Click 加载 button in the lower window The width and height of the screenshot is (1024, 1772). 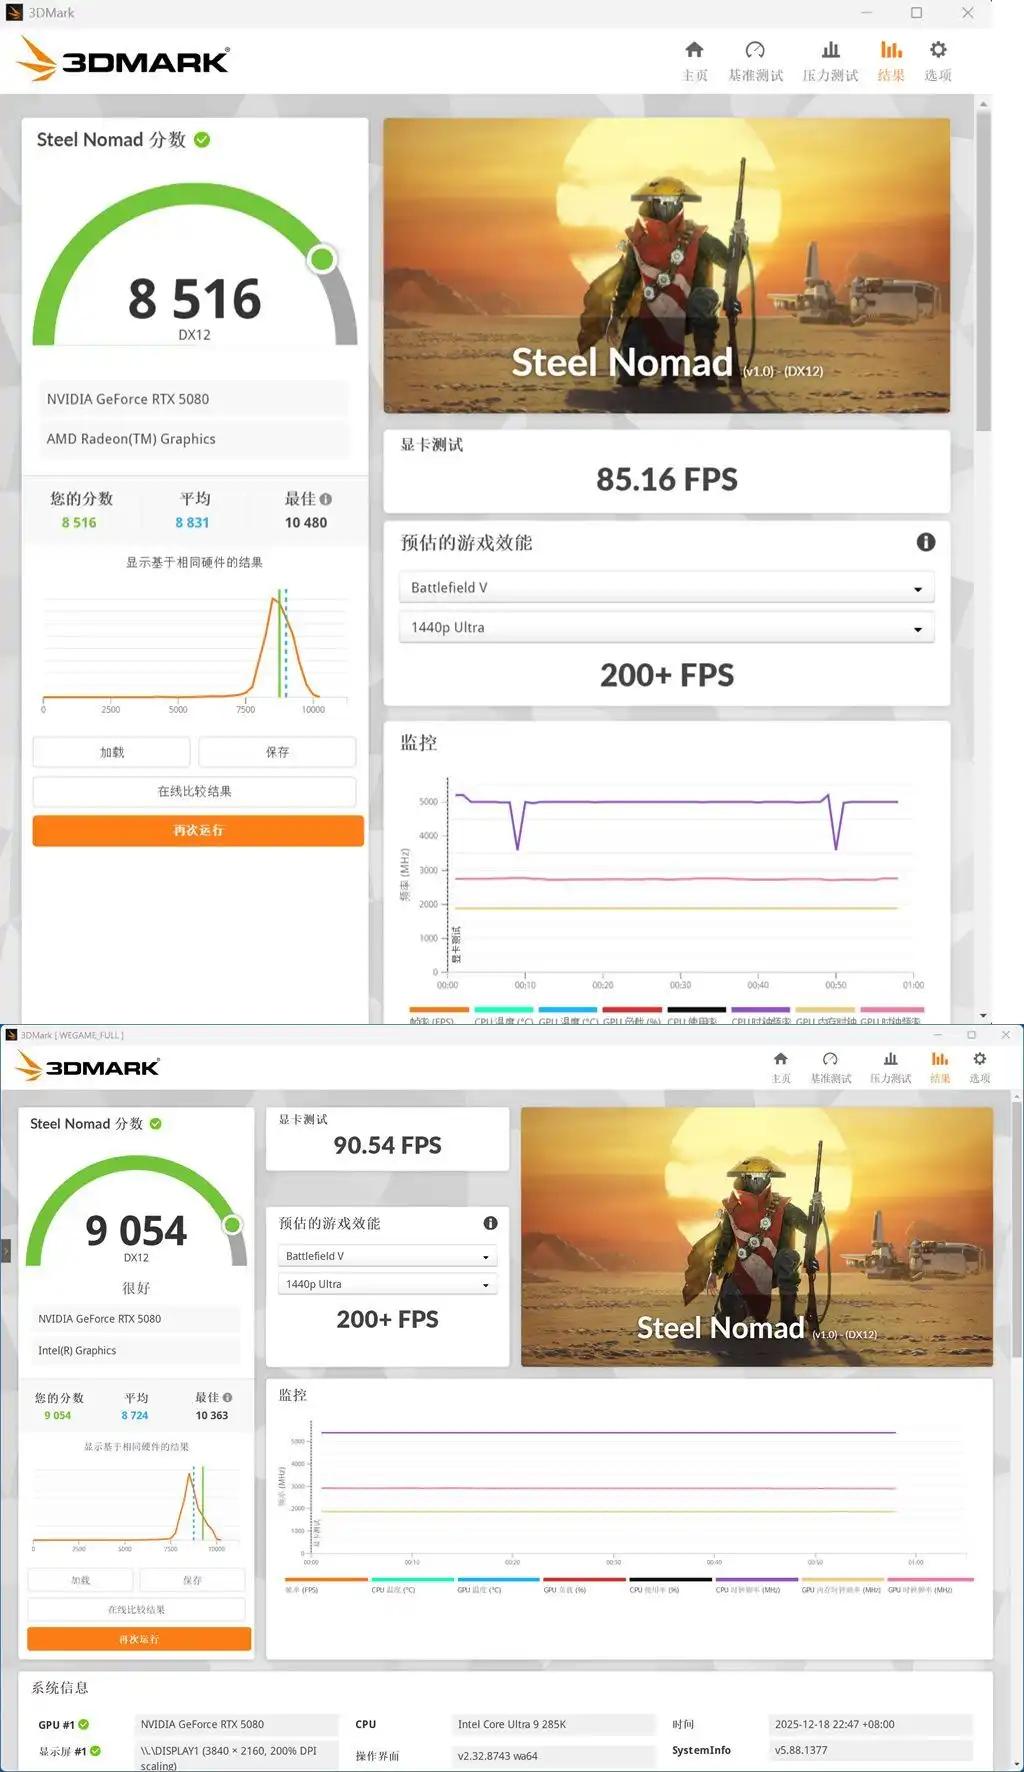click(x=80, y=1580)
